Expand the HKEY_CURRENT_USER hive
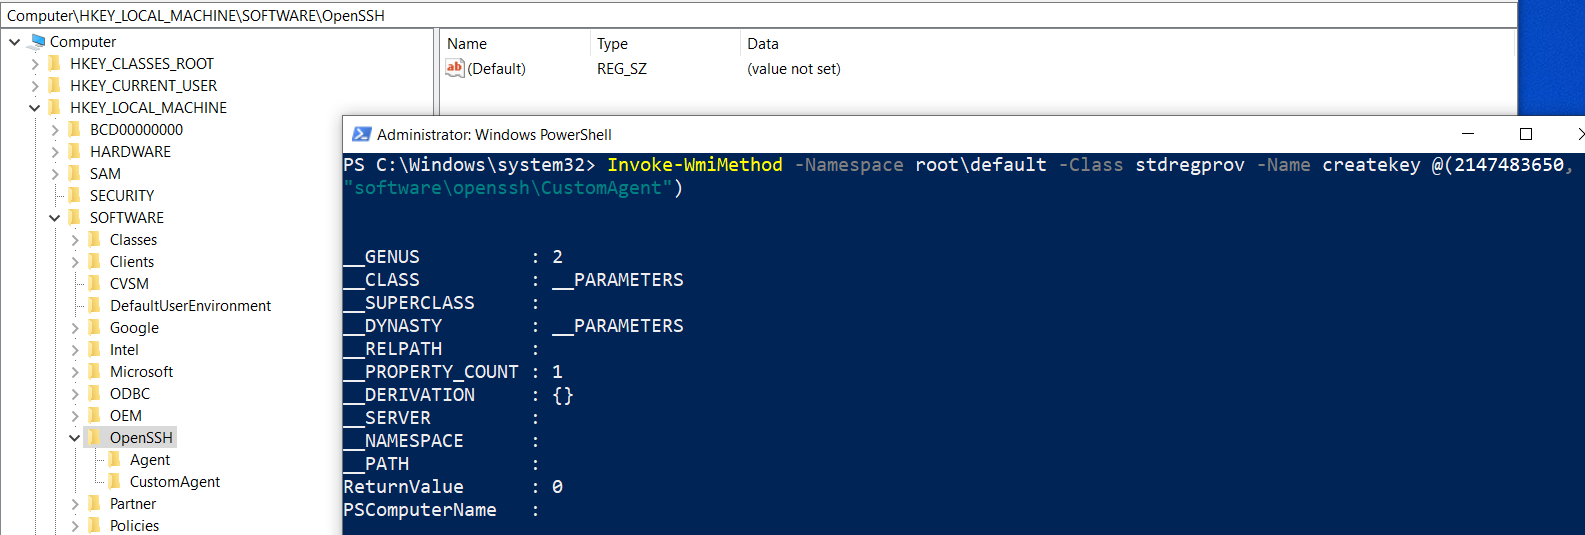Viewport: 1585px width, 535px height. click(35, 85)
